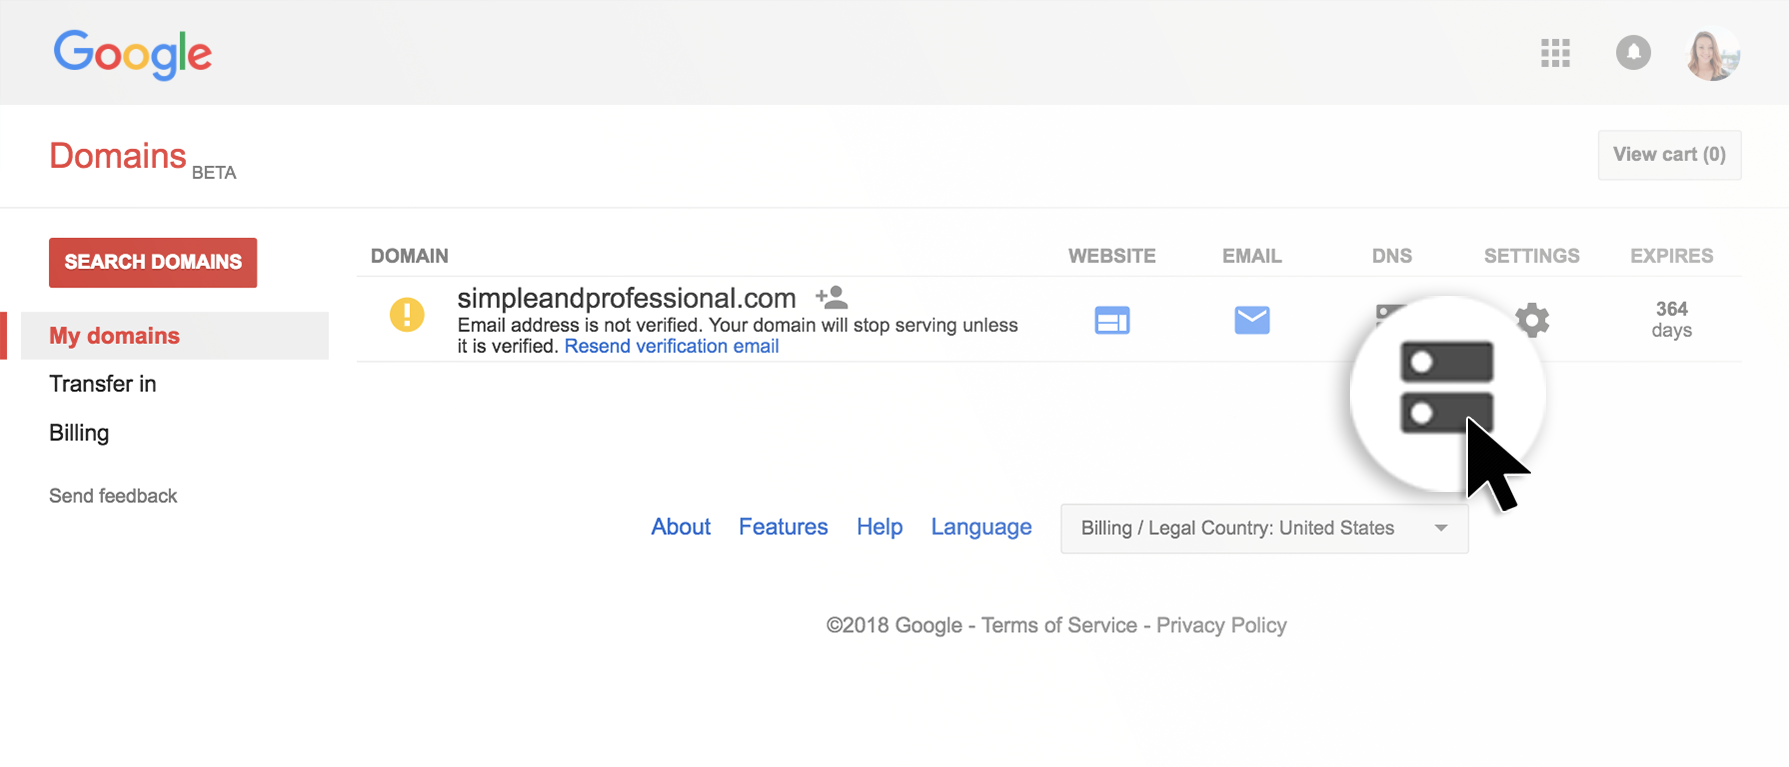
Task: Open the Help footer link
Action: [879, 527]
